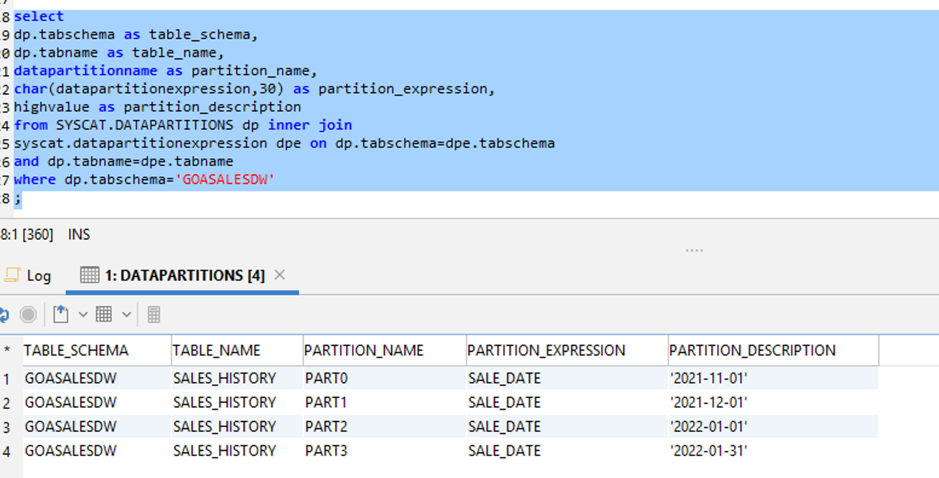Open the export options dropdown arrow
939x478 pixels.
point(82,314)
